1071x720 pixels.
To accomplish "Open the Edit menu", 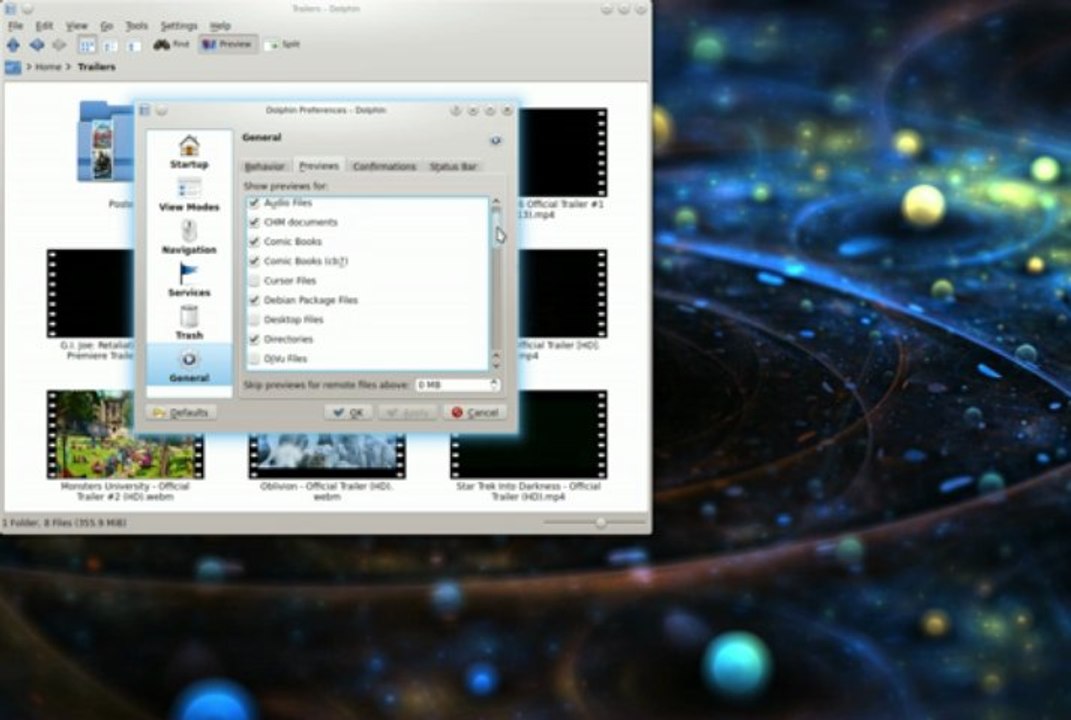I will tap(44, 26).
